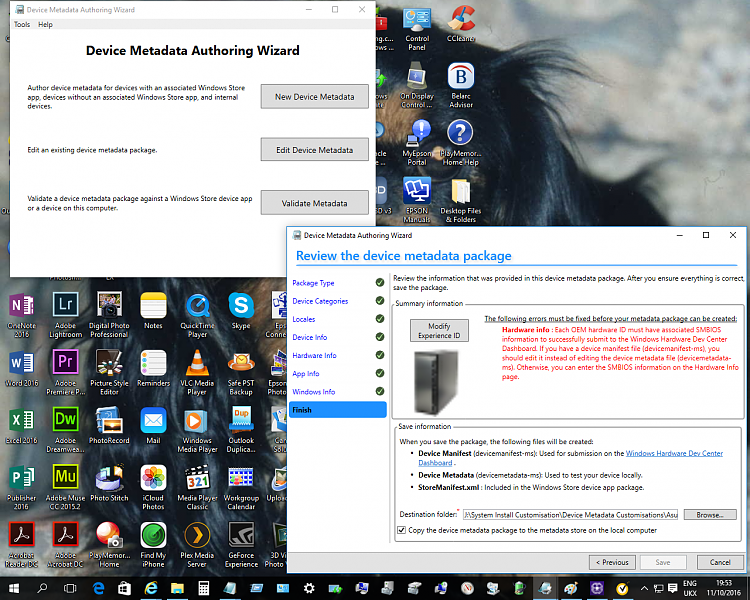Open Publisher 2016 desktop icon
The width and height of the screenshot is (750, 600).
tap(22, 487)
